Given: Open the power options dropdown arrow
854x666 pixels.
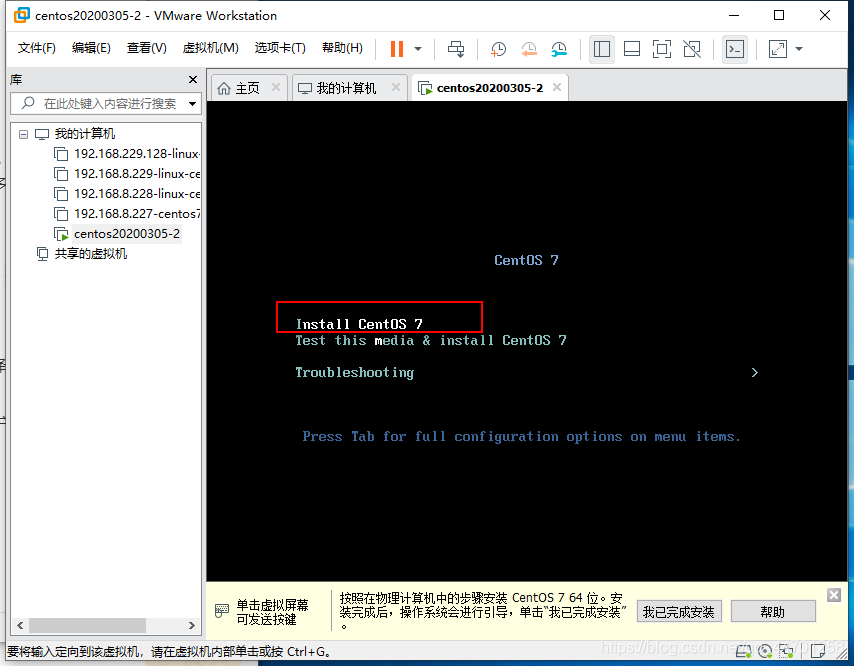Looking at the screenshot, I should click(x=418, y=49).
